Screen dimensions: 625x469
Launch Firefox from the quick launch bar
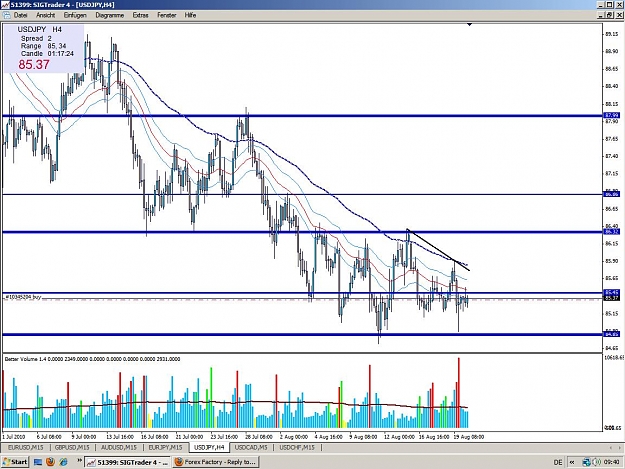(x=50, y=462)
